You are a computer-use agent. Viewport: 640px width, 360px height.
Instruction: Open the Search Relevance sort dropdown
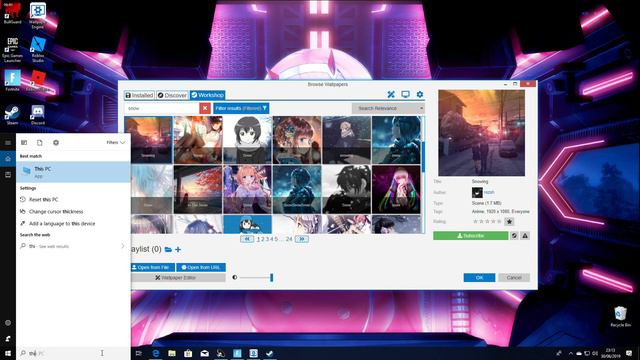click(x=388, y=108)
